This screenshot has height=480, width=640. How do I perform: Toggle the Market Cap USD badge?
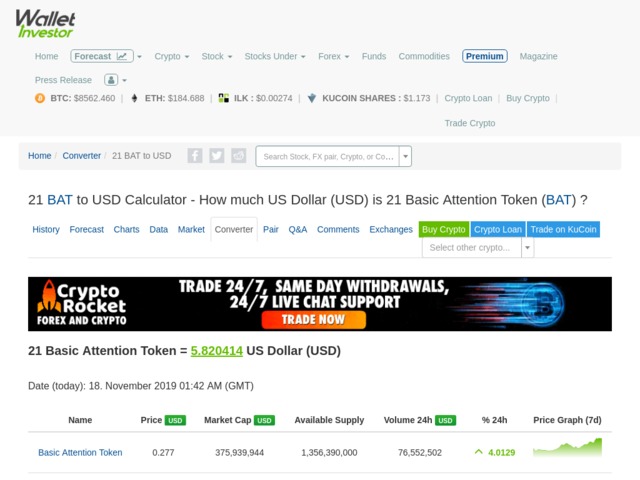(264, 420)
